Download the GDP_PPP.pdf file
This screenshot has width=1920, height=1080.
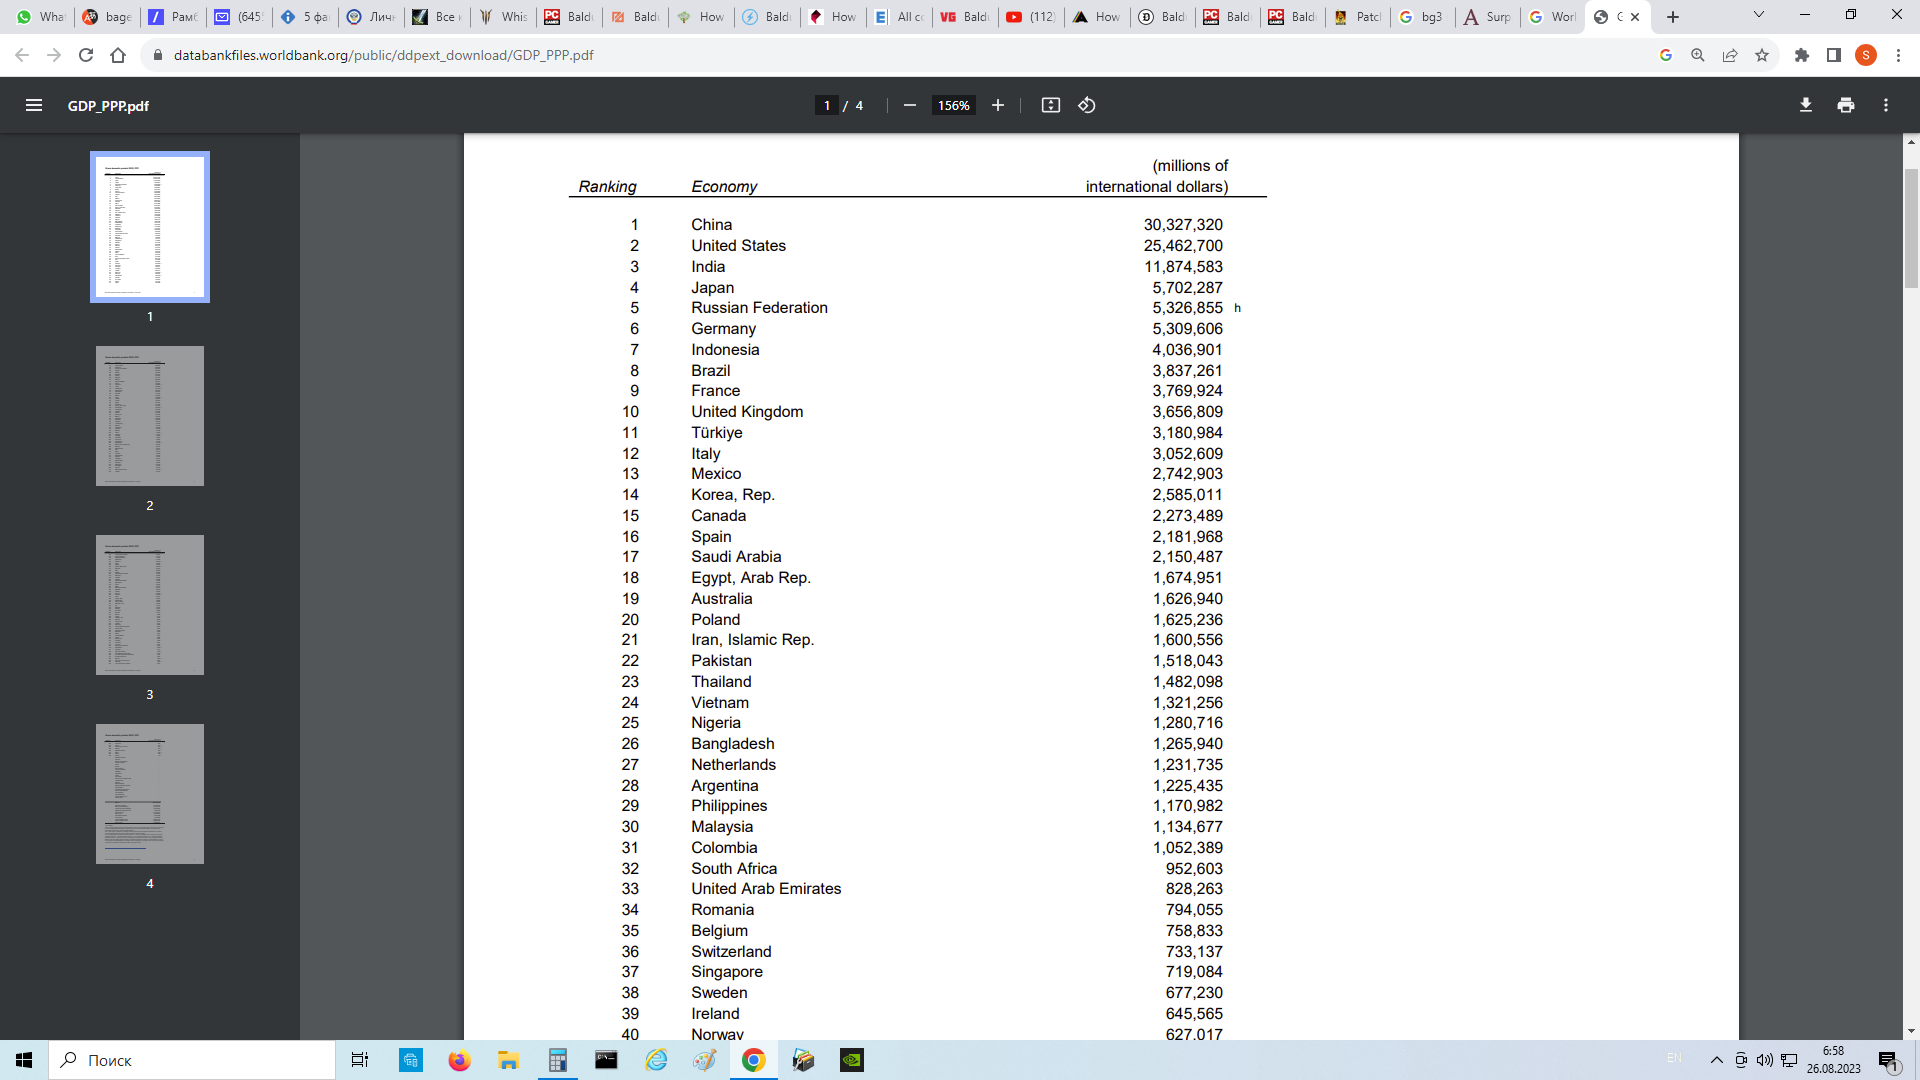[1805, 105]
